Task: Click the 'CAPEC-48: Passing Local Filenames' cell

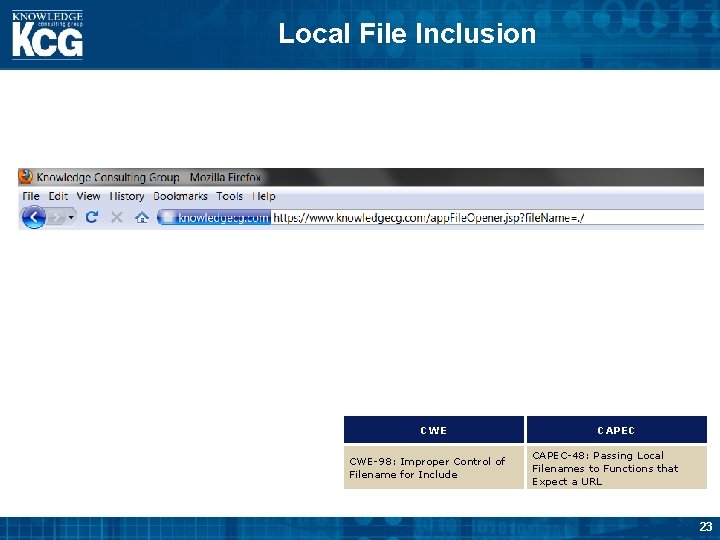Action: (617, 467)
